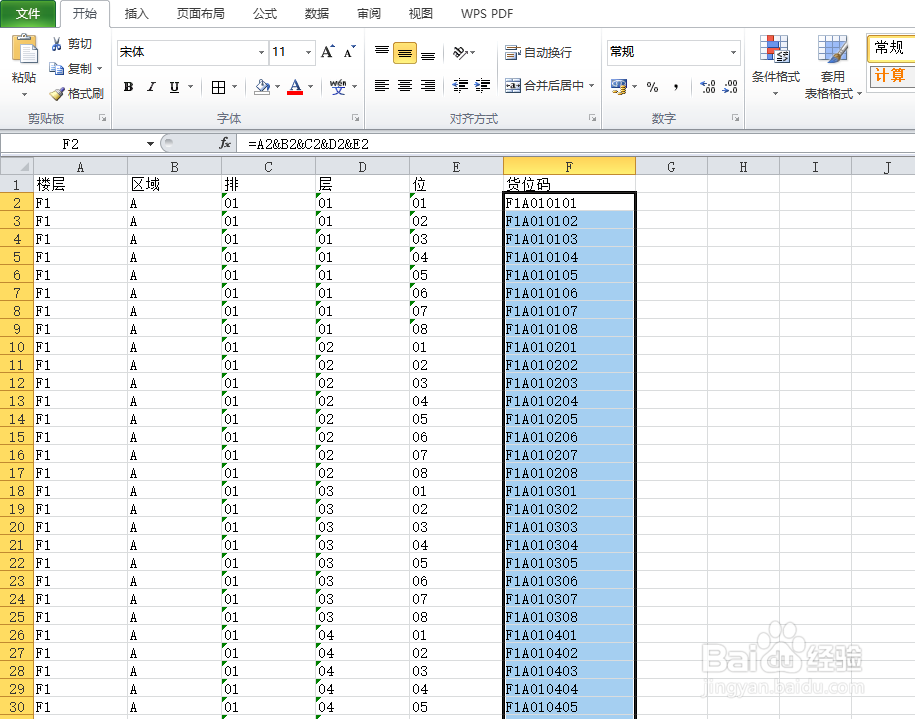Toggle align text left
The image size is (915, 719).
pyautogui.click(x=382, y=86)
